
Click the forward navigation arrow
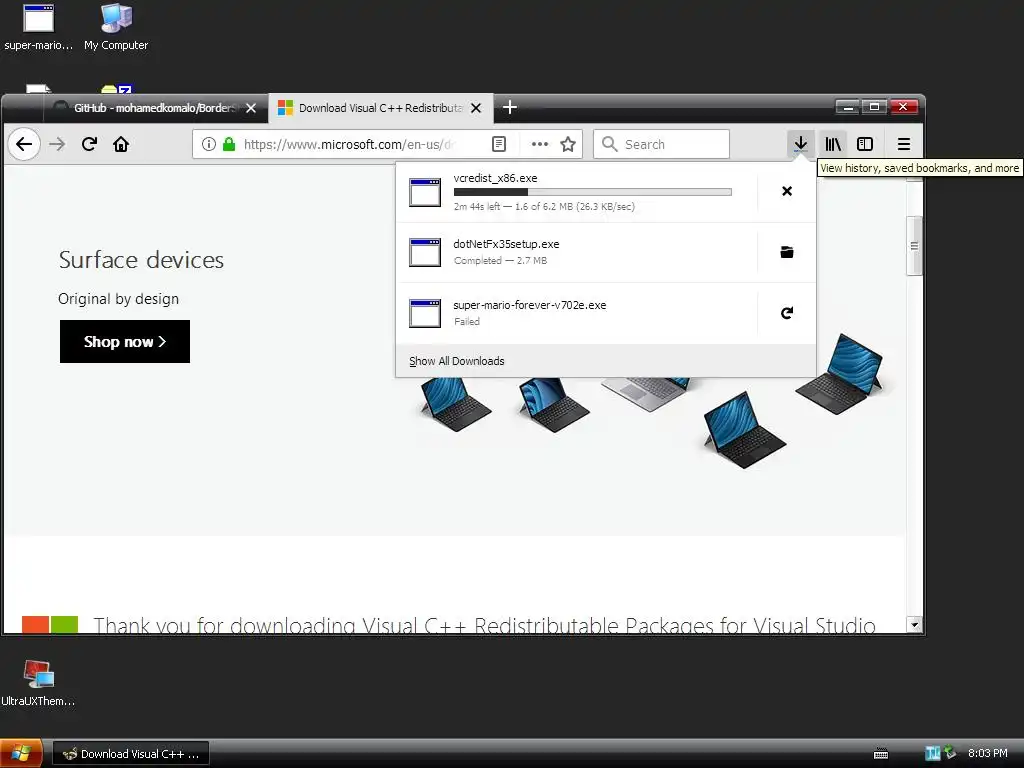tap(57, 144)
